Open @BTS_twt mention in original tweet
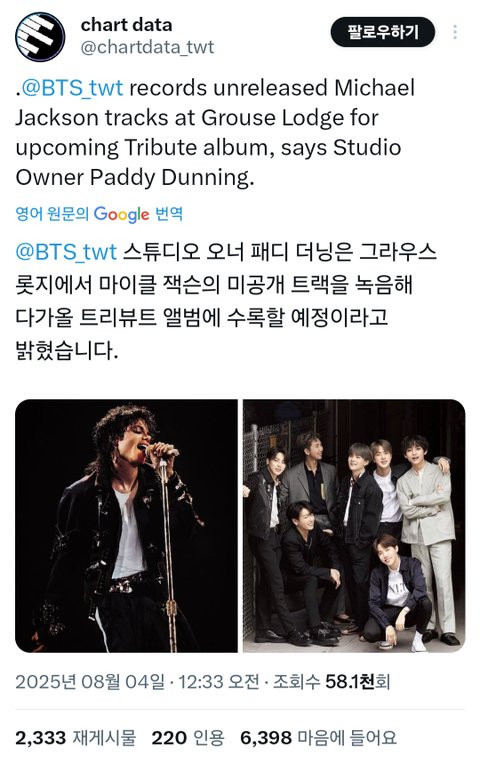Viewport: 480px width, 764px height. (x=72, y=88)
